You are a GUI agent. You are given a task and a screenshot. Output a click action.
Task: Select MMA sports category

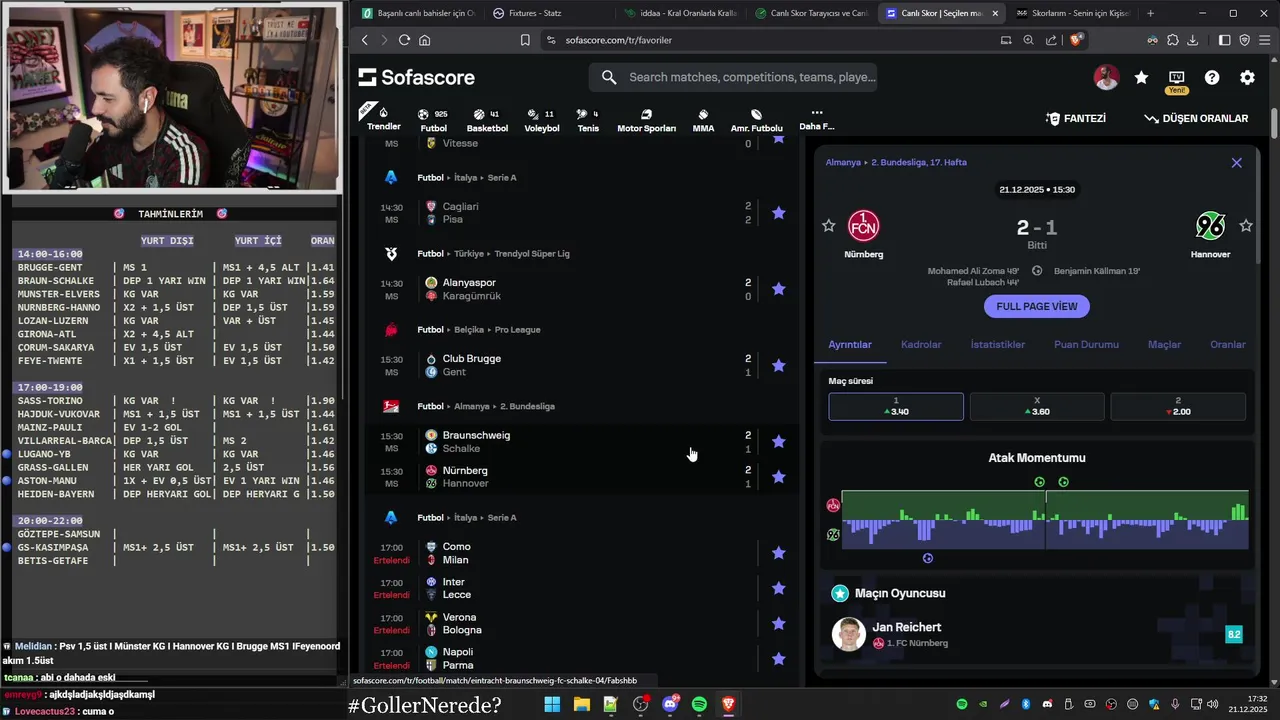pos(703,120)
